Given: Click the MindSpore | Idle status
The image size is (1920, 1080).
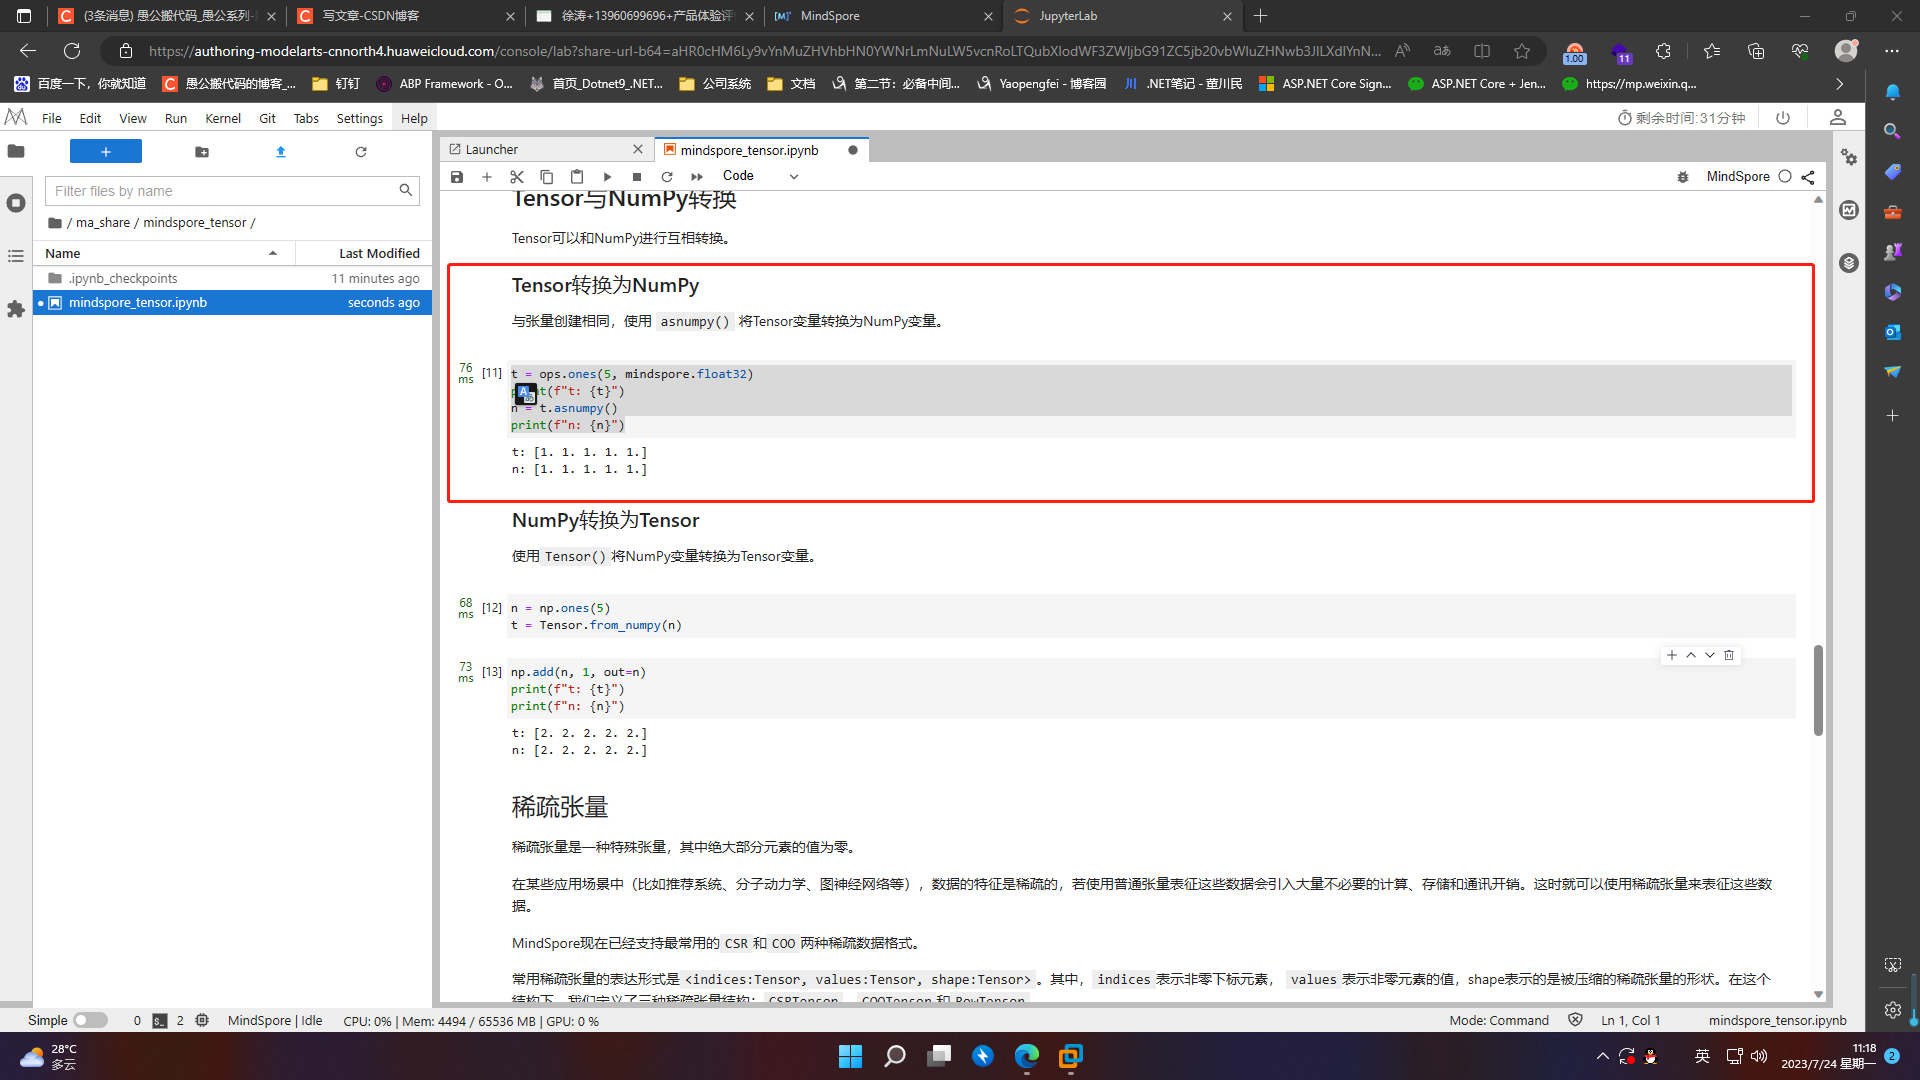Looking at the screenshot, I should [x=275, y=1021].
